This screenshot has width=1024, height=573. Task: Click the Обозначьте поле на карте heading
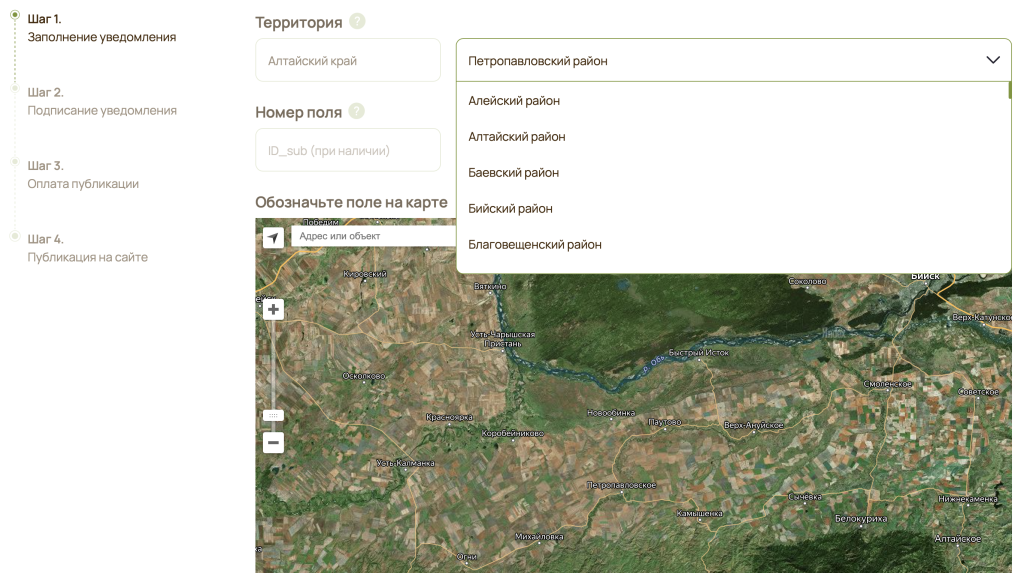point(351,202)
